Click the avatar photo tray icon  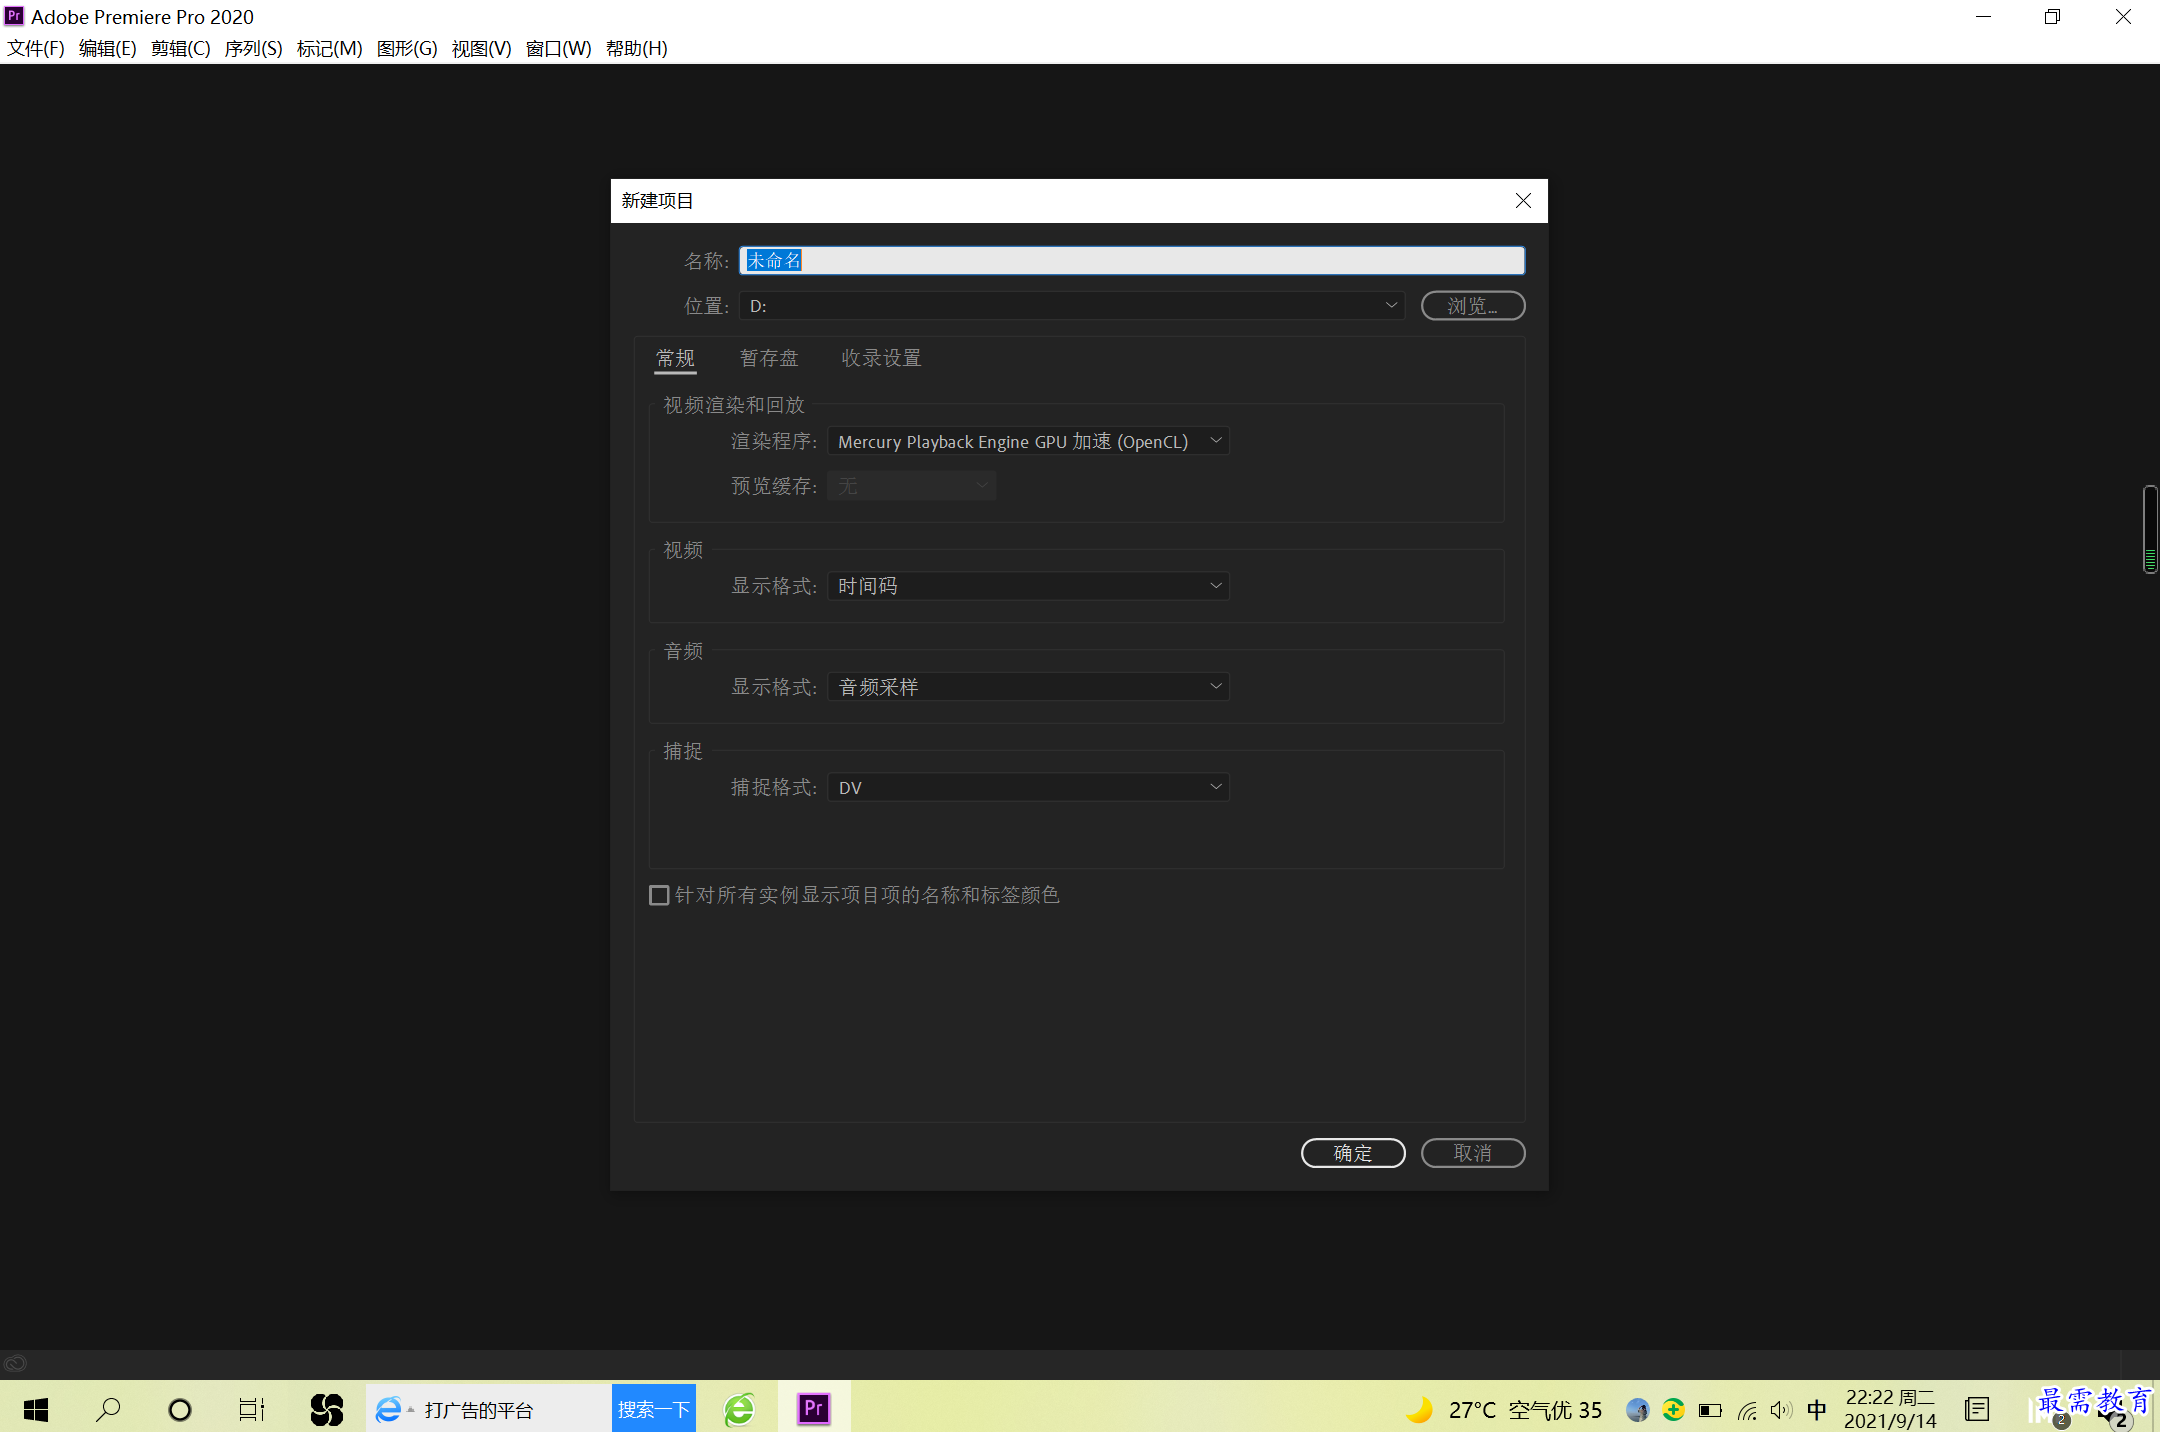pyautogui.click(x=1637, y=1410)
